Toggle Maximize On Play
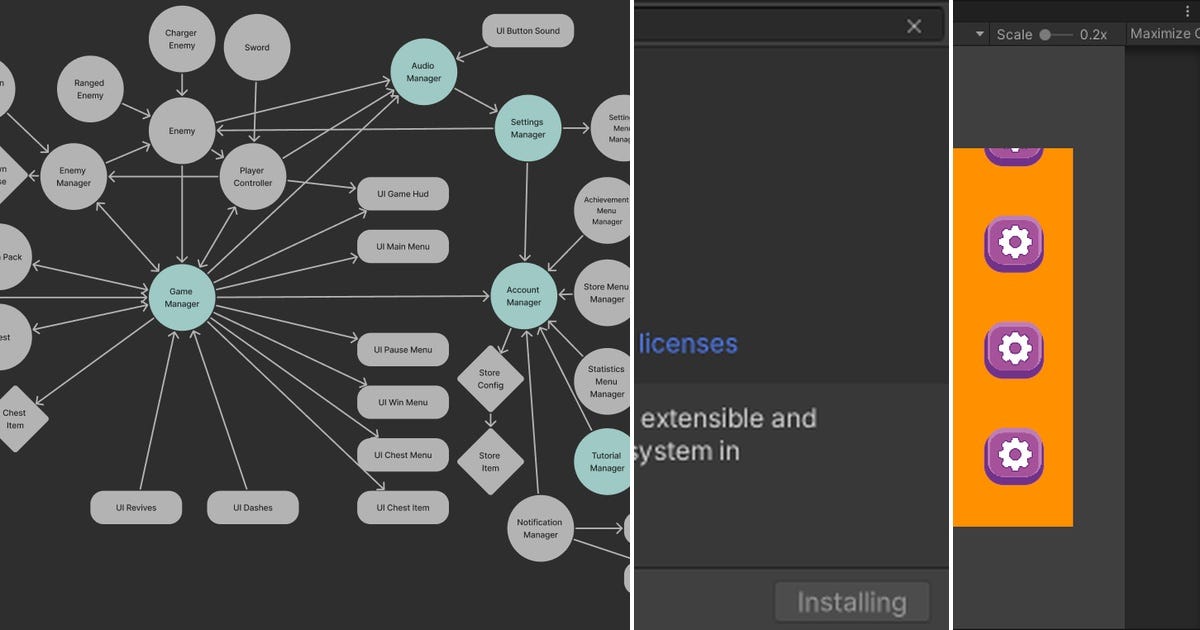Screen dimensions: 1200x630 pyautogui.click(x=1163, y=33)
